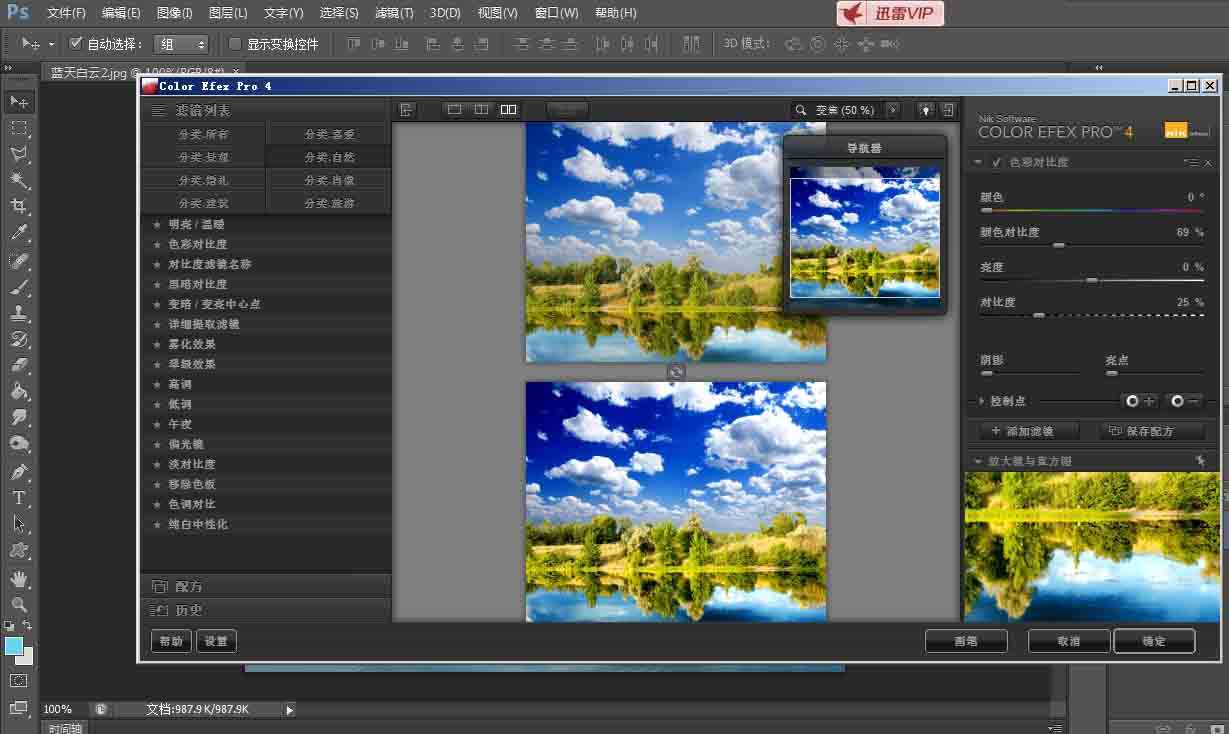Open the 组 auto-select dropdown
The width and height of the screenshot is (1229, 734).
(181, 44)
